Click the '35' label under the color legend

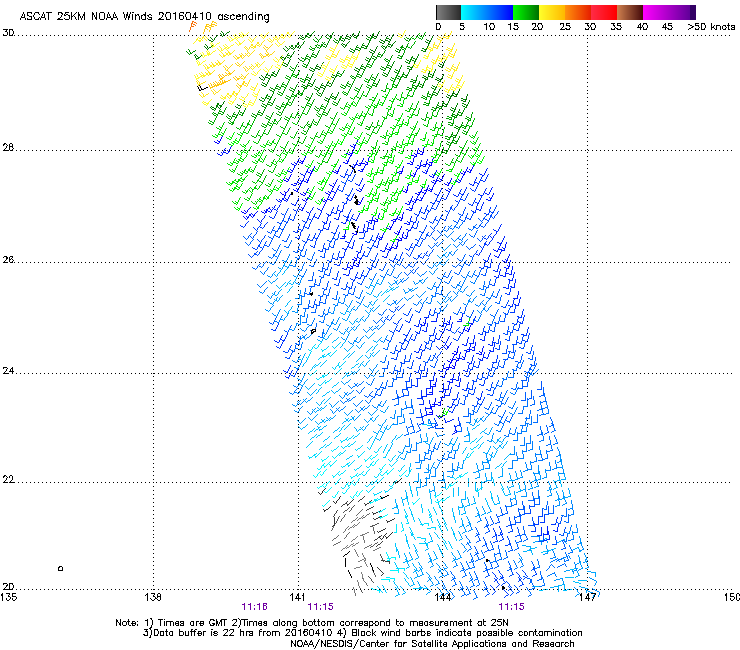point(616,27)
